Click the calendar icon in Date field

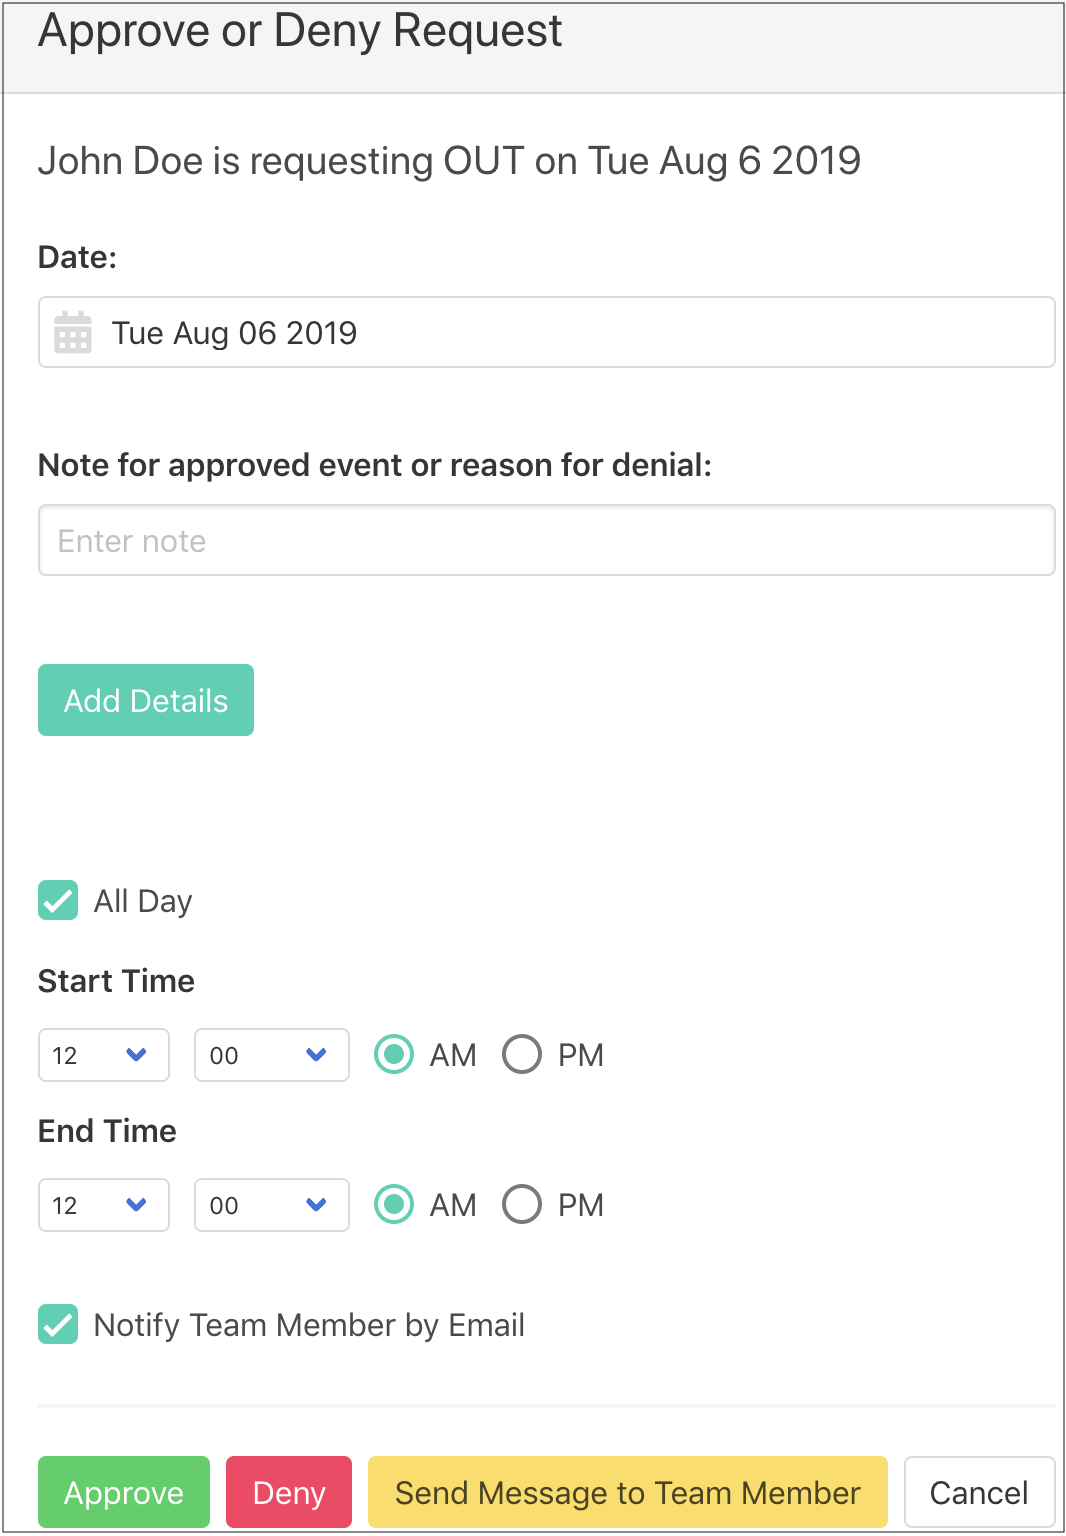coord(73,332)
